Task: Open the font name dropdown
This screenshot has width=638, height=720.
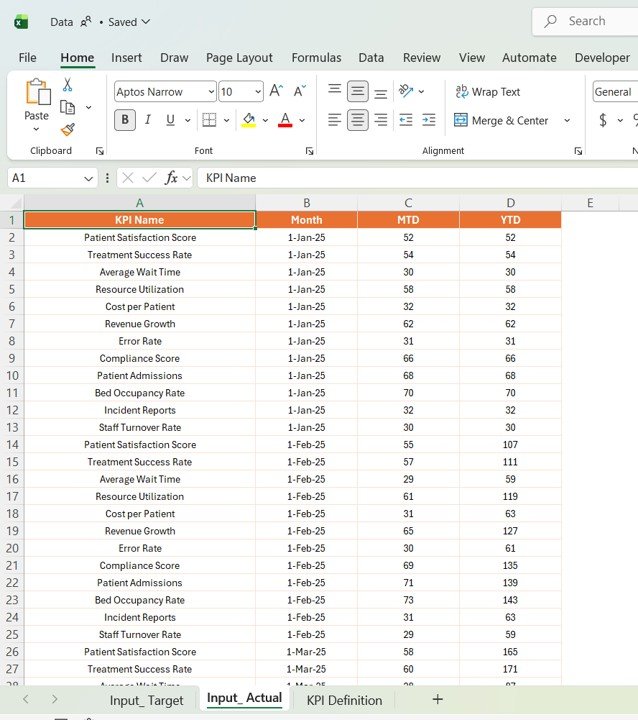Action: (210, 92)
